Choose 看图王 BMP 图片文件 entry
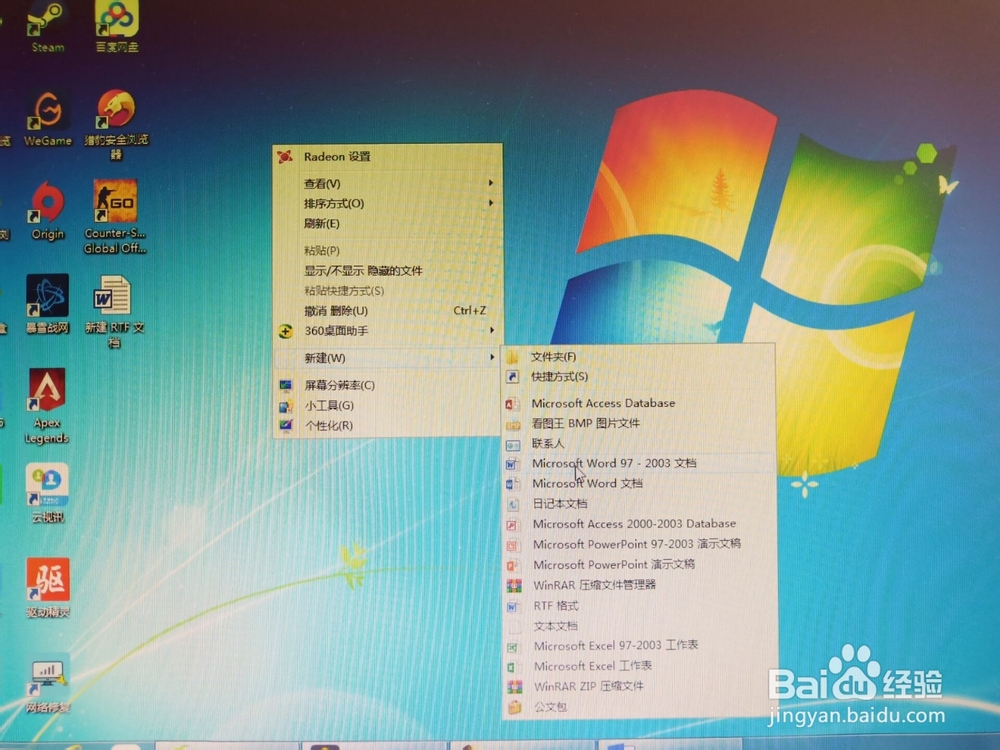 639,423
